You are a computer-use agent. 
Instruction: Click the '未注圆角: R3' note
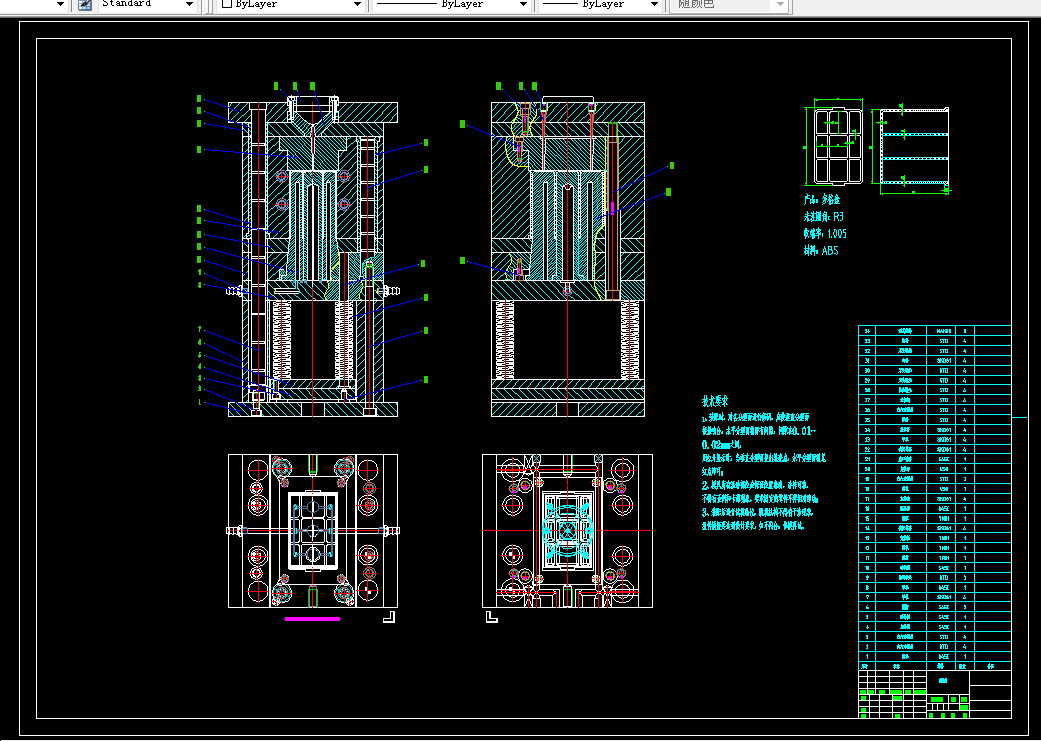[x=823, y=216]
